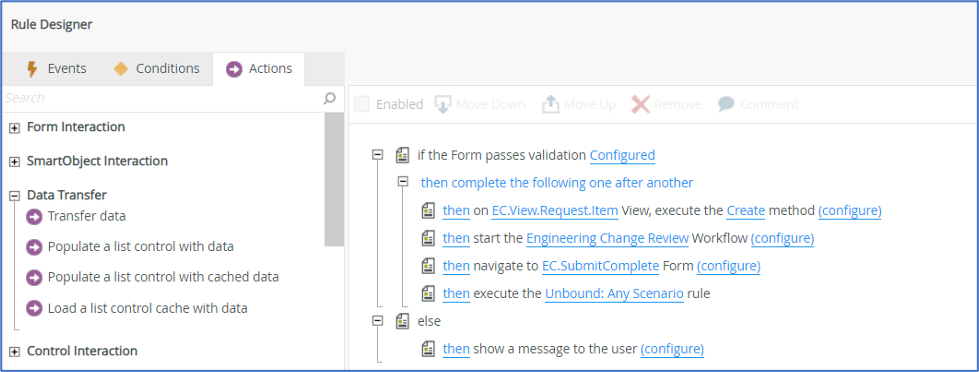Expand the Control Interaction category
This screenshot has width=979, height=372.
pyautogui.click(x=14, y=352)
